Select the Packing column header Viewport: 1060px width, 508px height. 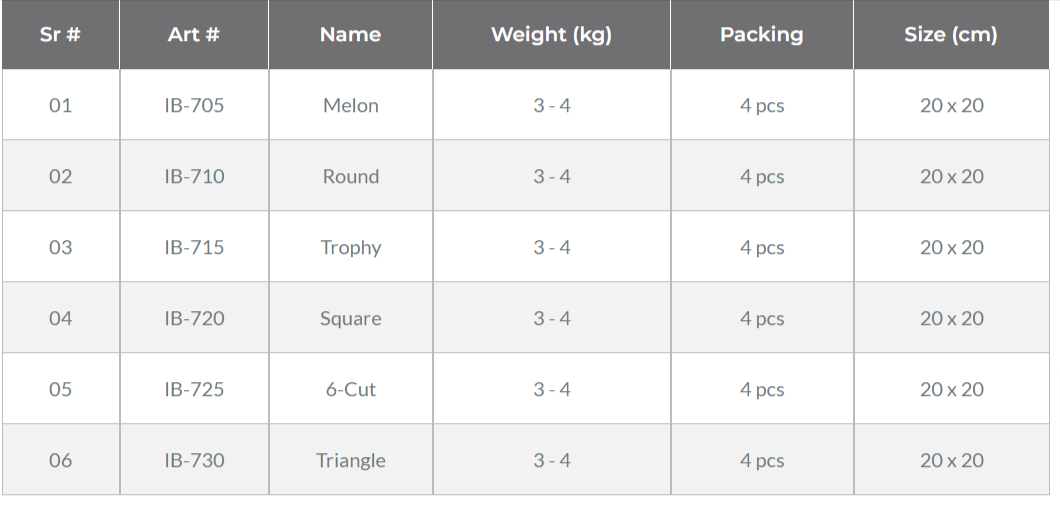[x=762, y=34]
